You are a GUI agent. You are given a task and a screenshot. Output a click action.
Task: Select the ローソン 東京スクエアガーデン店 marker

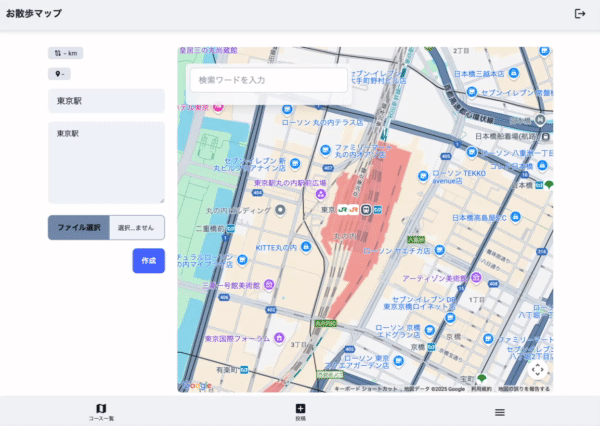(x=398, y=360)
